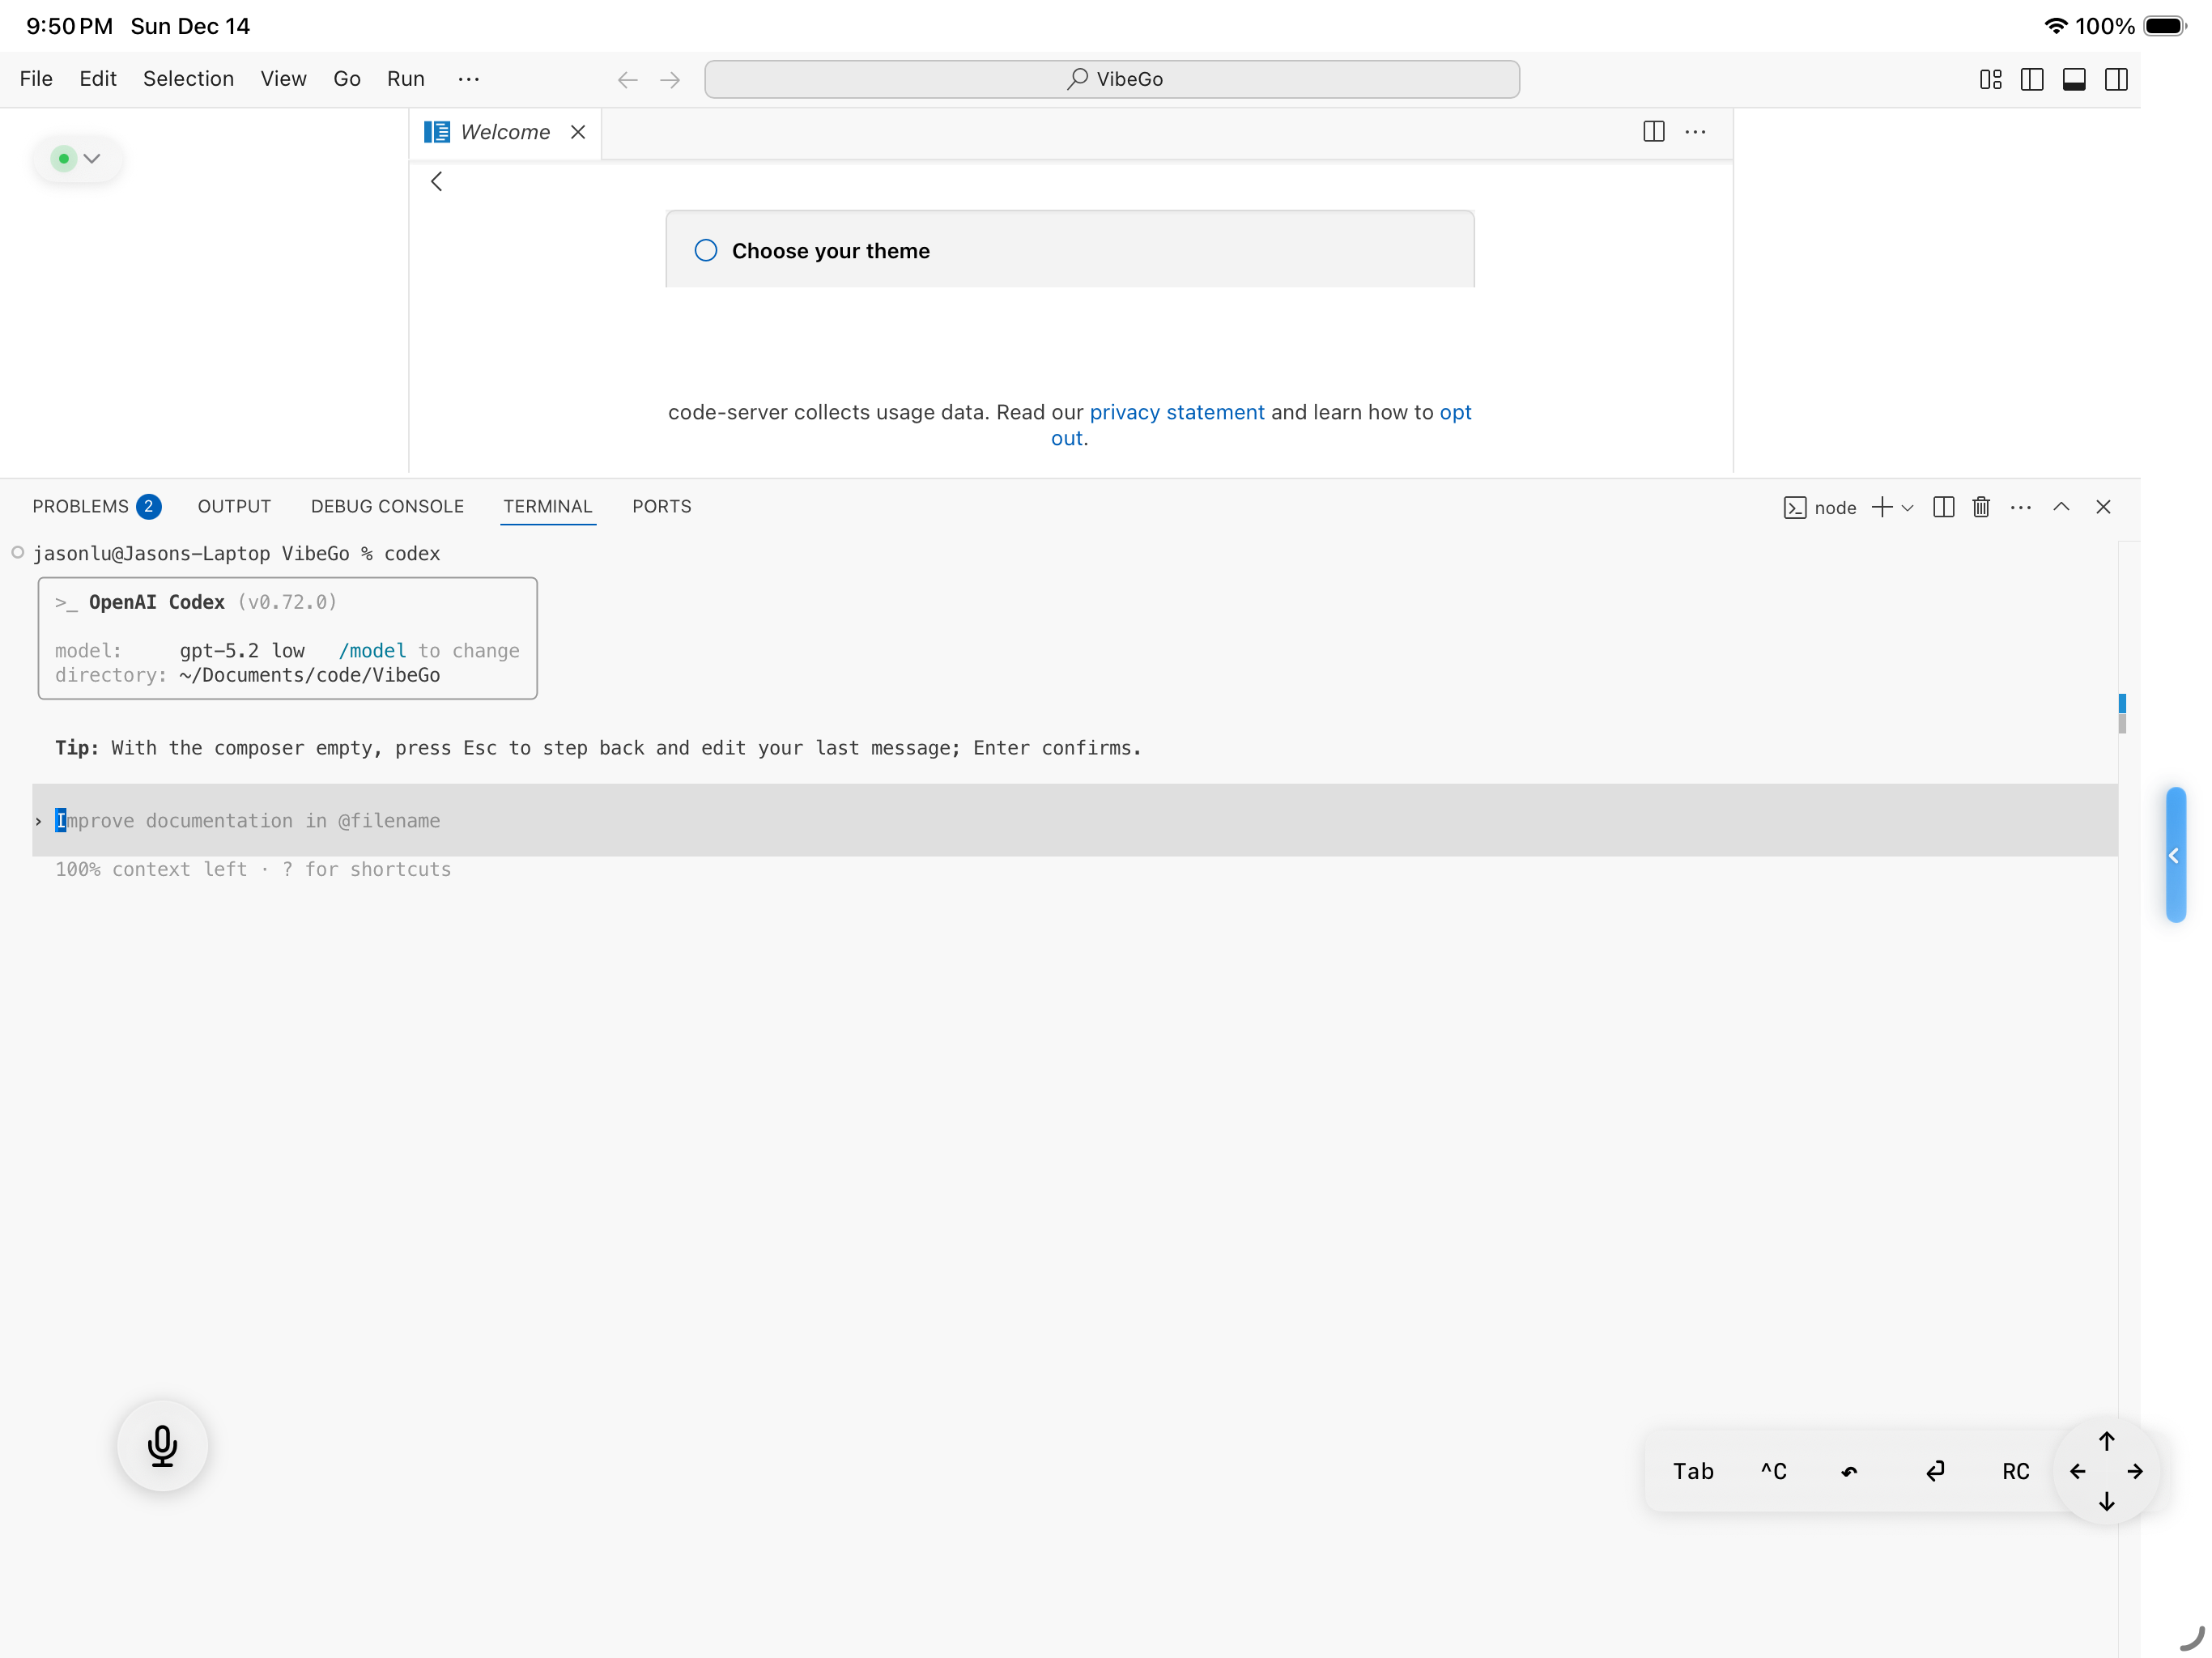Open the Go menu
The height and width of the screenshot is (1658, 2212).
(346, 79)
